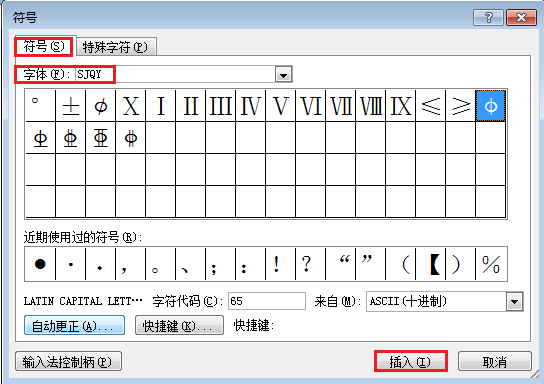Click the LATIN CAPITAL LETT··· character name
The height and width of the screenshot is (384, 544).
[83, 301]
